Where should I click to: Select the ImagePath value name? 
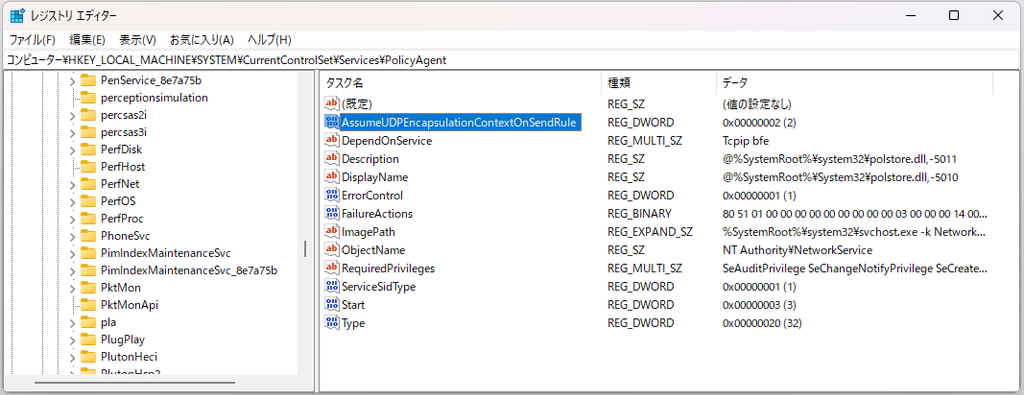tap(368, 232)
